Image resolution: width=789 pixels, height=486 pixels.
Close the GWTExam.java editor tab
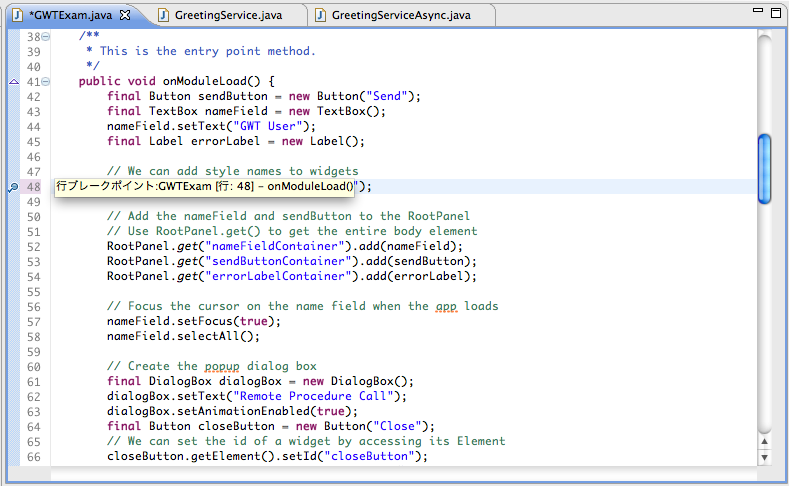coord(125,15)
